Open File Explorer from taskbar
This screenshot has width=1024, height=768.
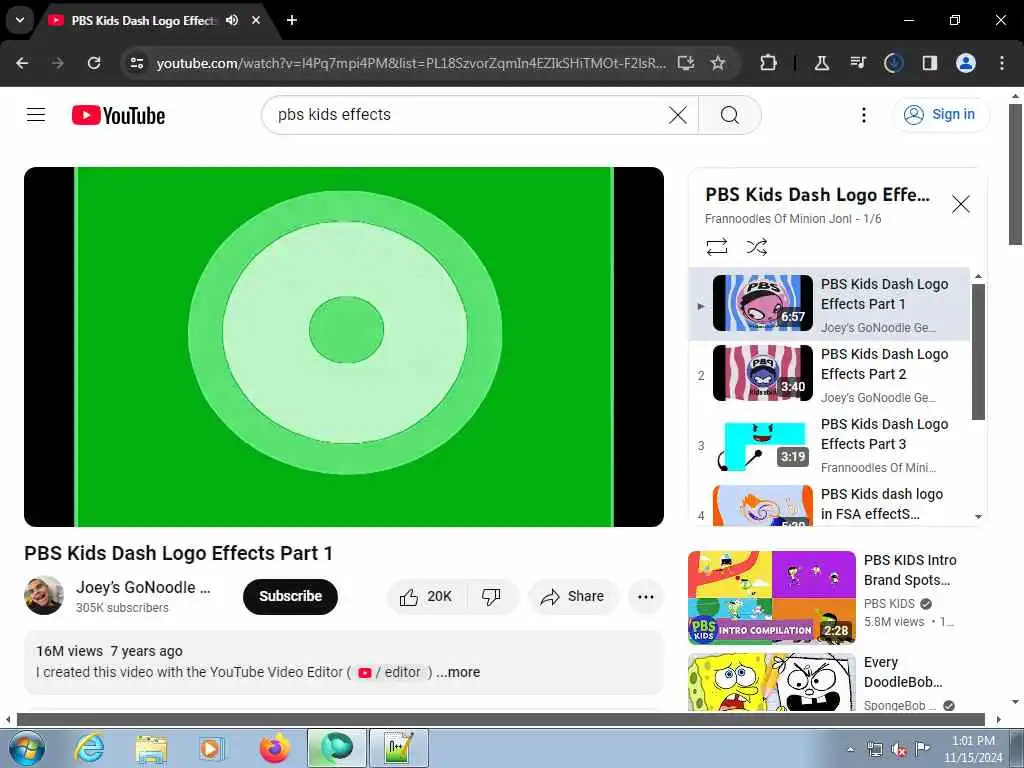(152, 748)
